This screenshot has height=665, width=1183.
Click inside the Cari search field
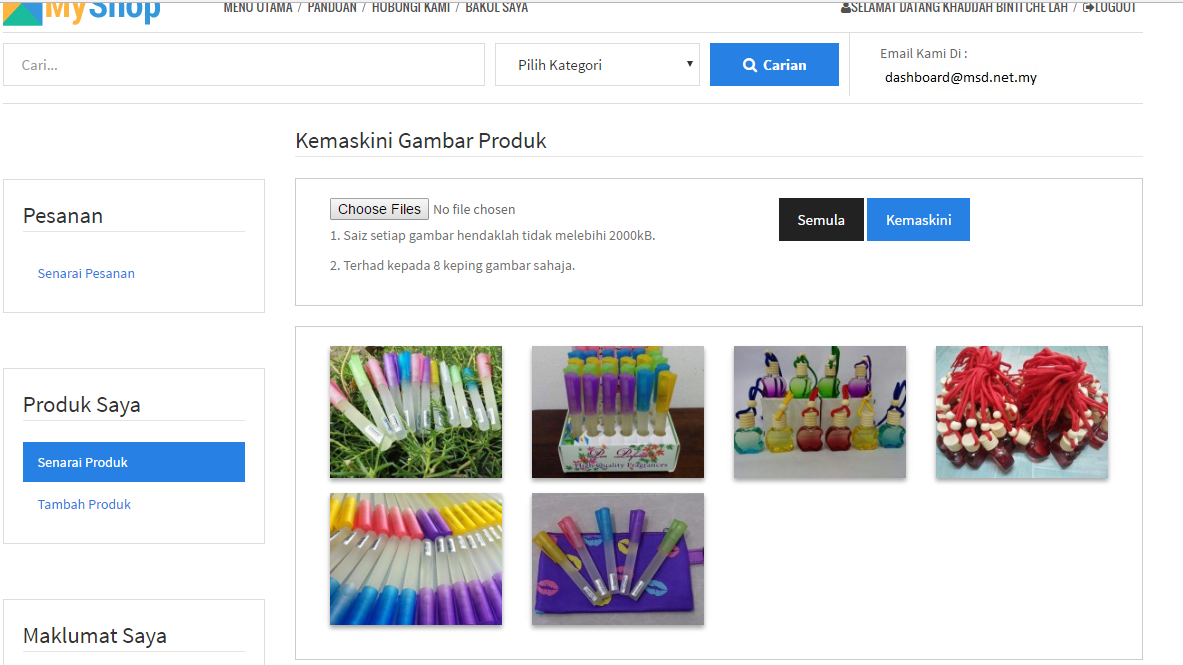coord(243,65)
